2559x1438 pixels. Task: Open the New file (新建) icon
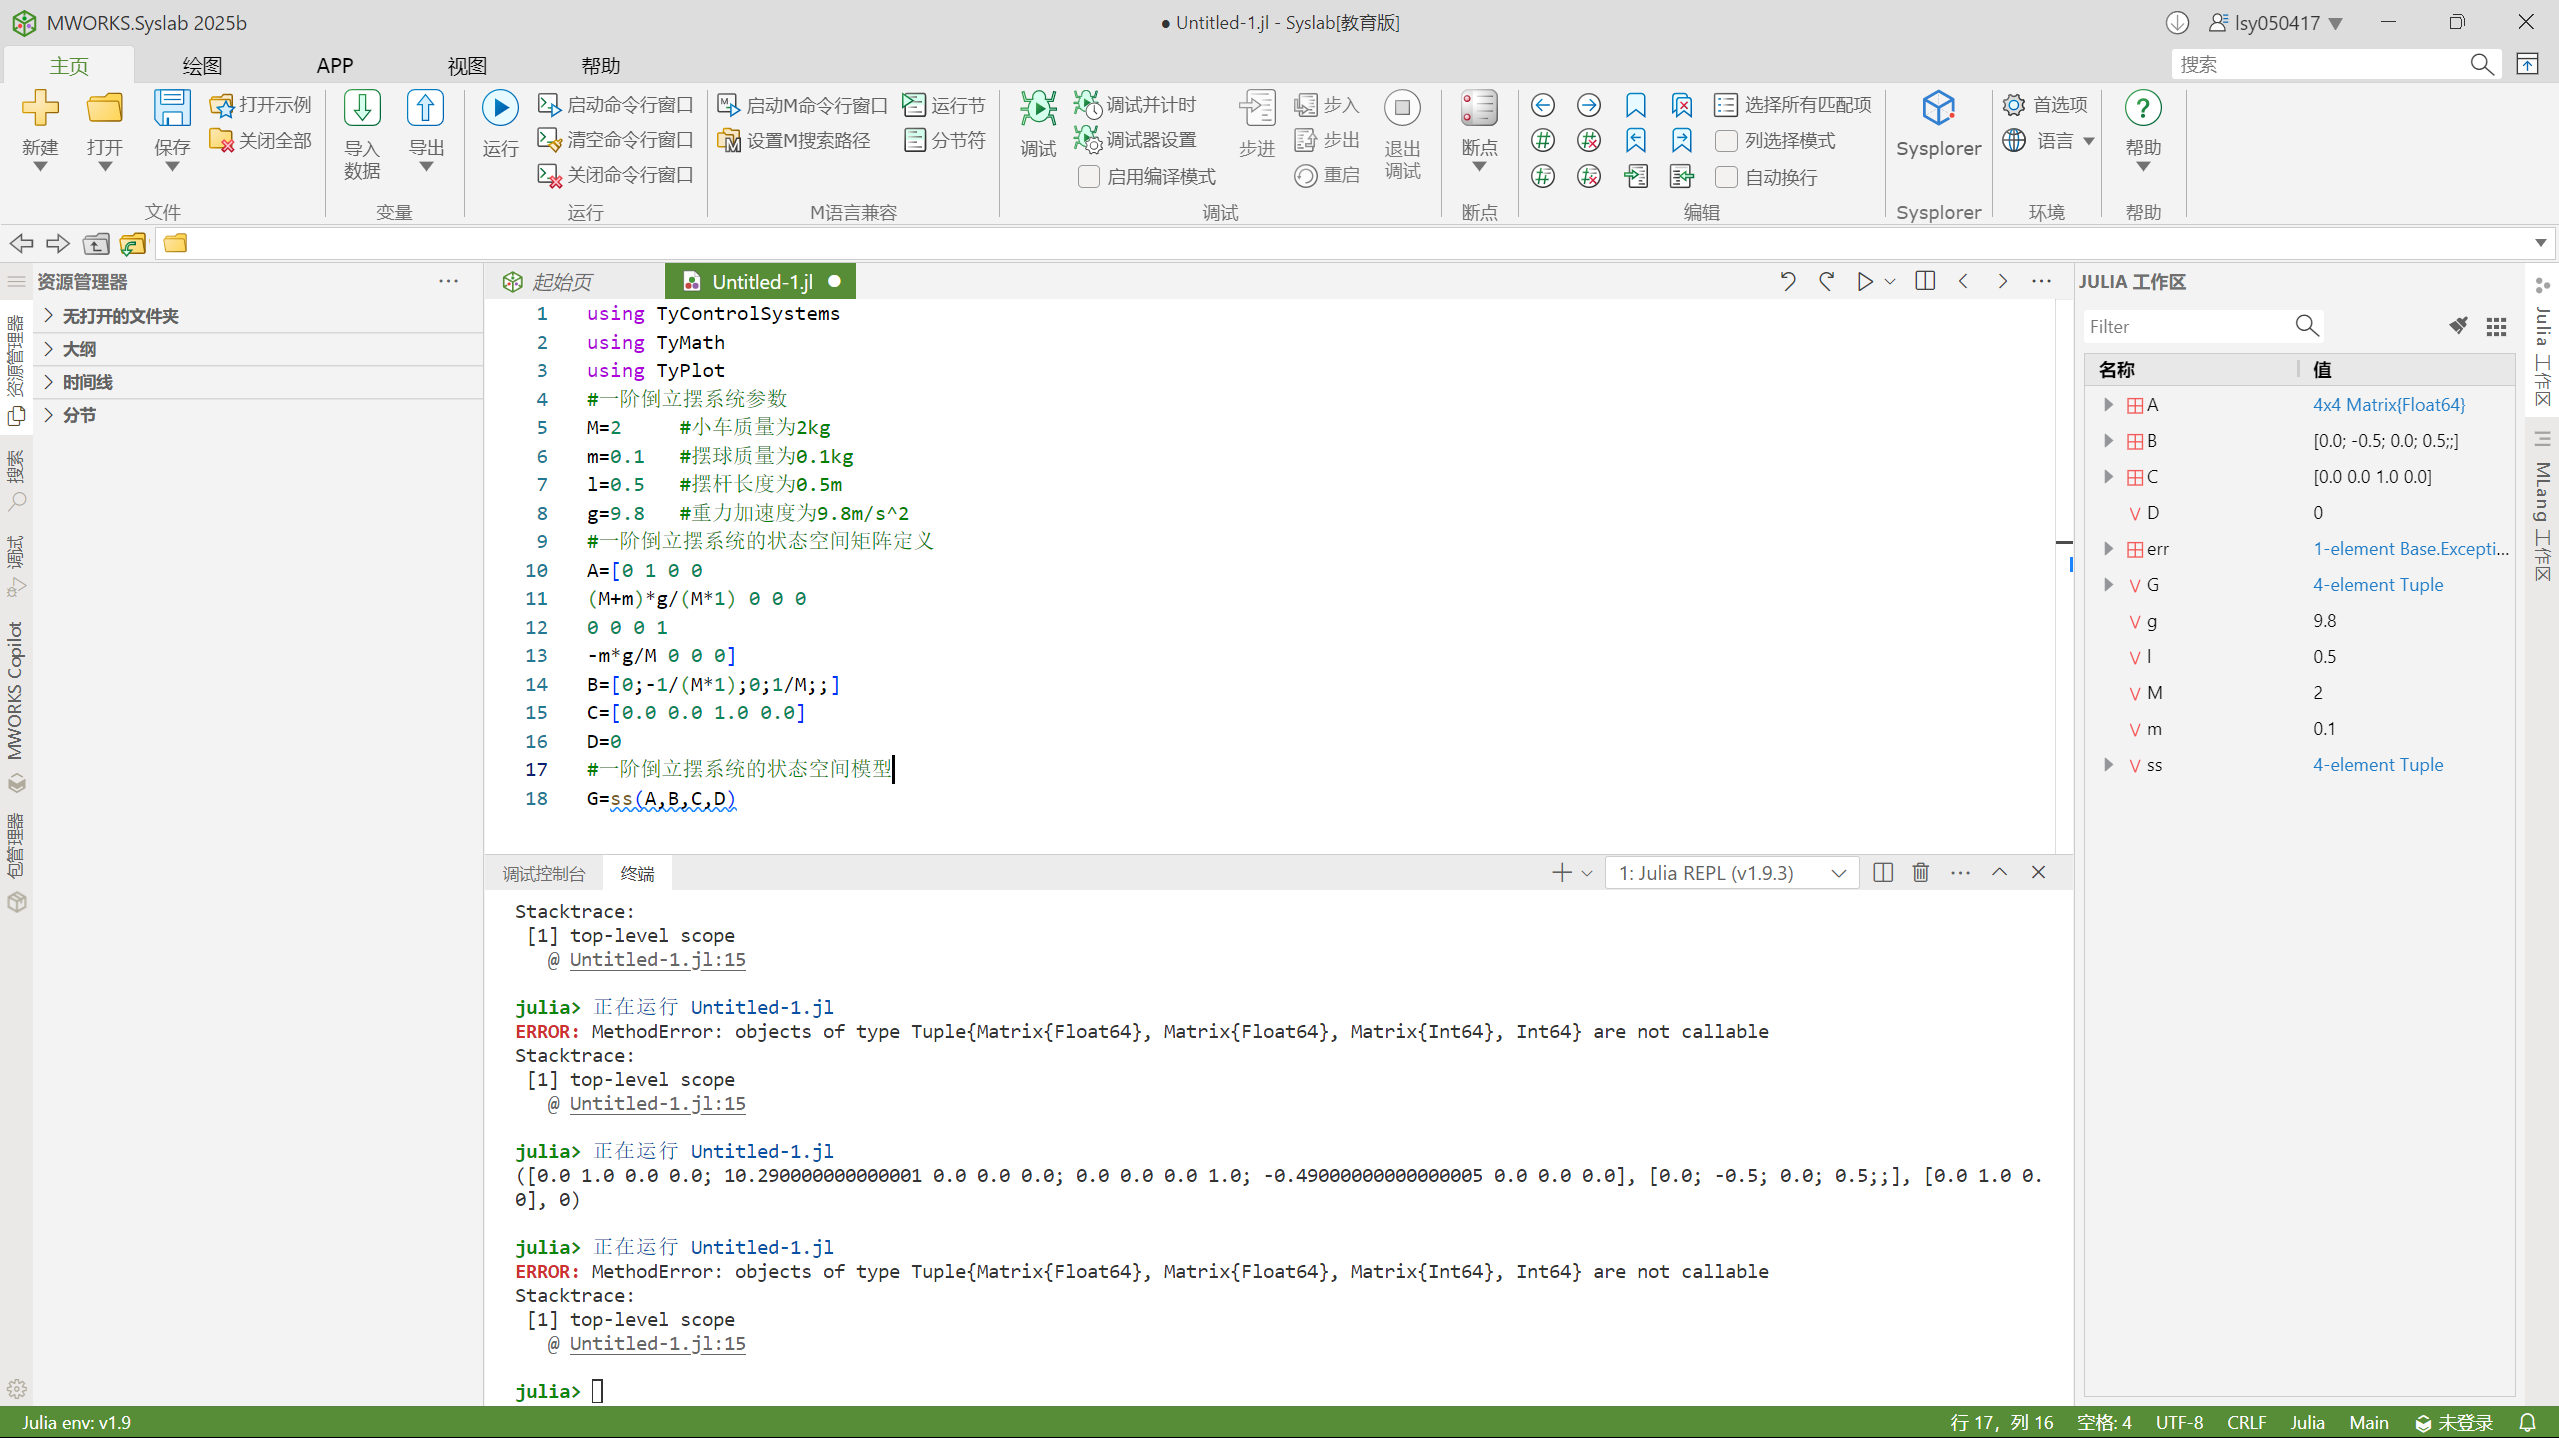[40, 108]
